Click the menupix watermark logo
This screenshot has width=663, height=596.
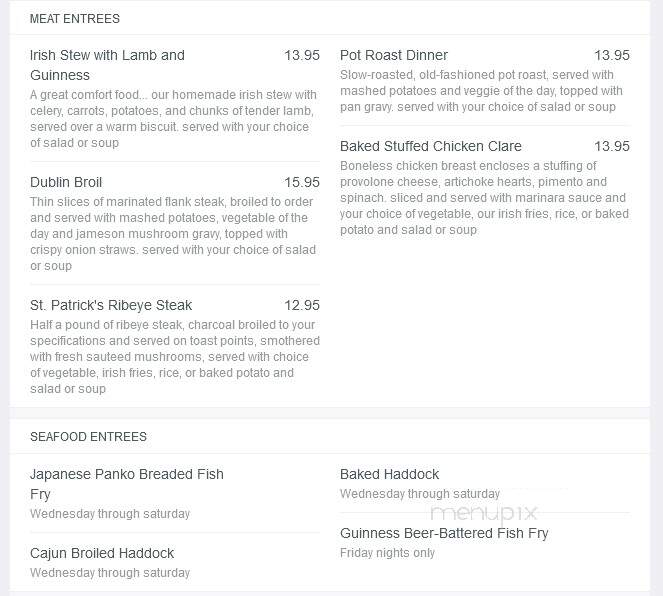coord(484,513)
